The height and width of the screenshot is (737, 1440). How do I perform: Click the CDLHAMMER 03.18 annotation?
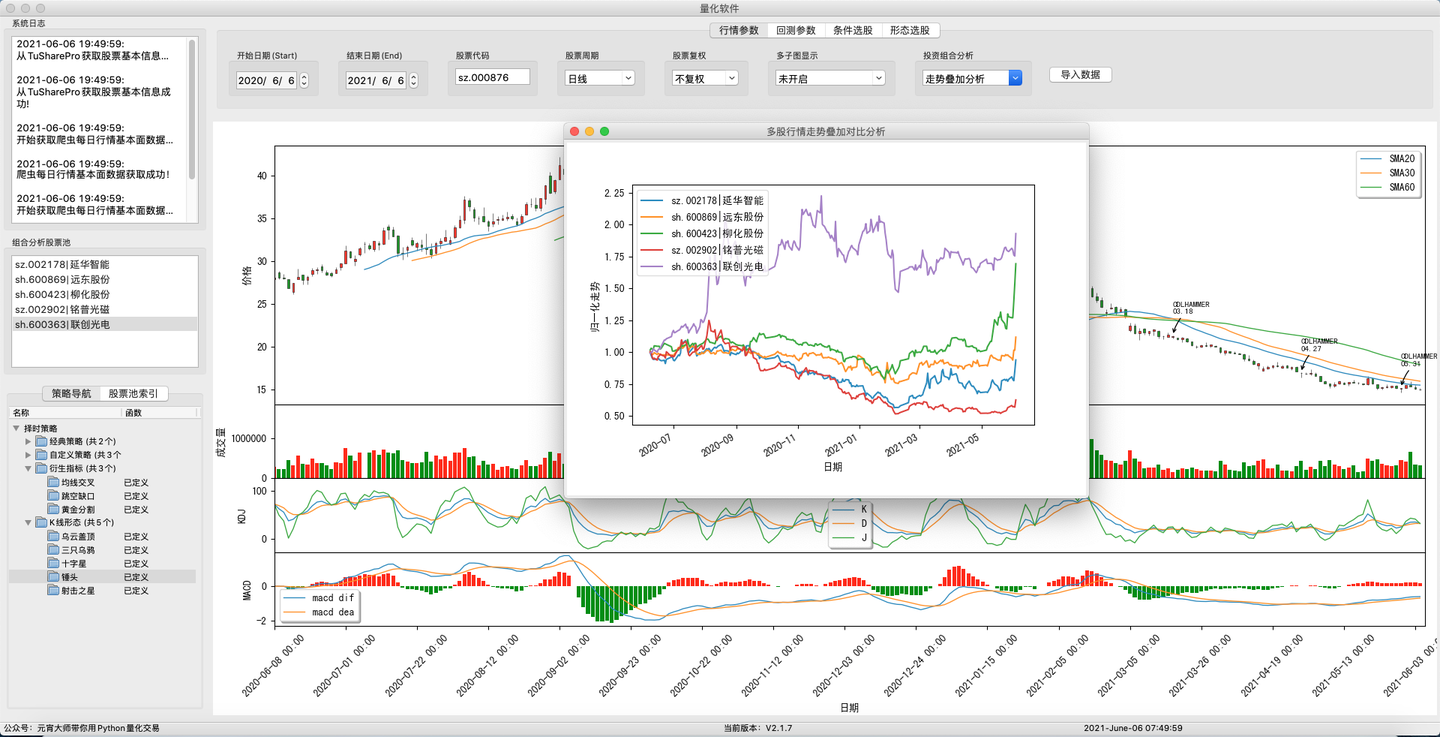pos(1191,307)
